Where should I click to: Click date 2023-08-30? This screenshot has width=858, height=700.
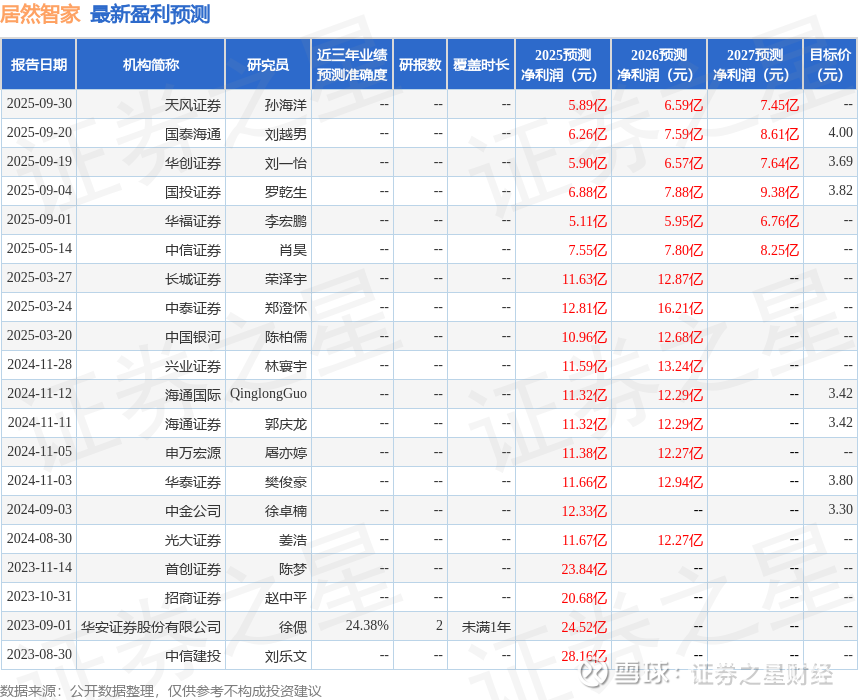(x=39, y=655)
